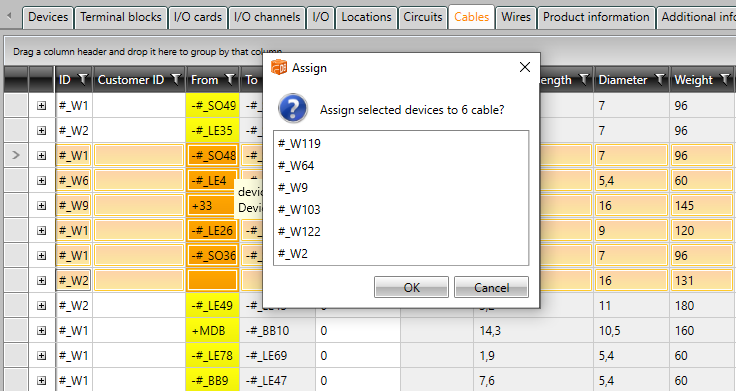Switch to the Devices tab
Image resolution: width=736 pixels, height=391 pixels.
48,17
